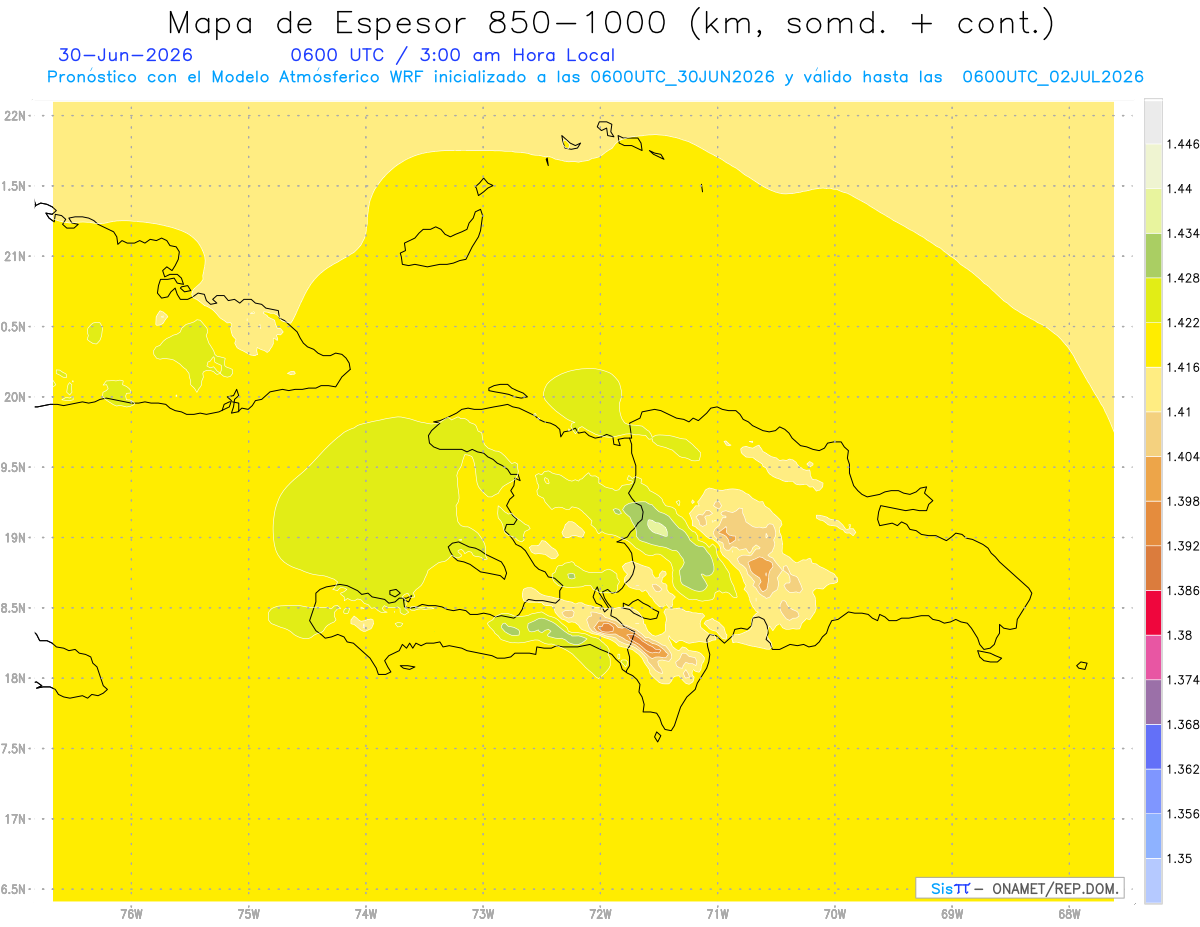Select the validity time '0600UTC_02JUL2026'
1200x927 pixels.
point(1052,77)
